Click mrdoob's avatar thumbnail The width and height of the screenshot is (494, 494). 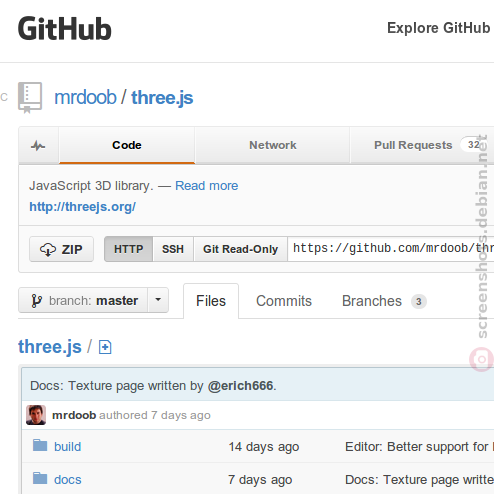36,415
